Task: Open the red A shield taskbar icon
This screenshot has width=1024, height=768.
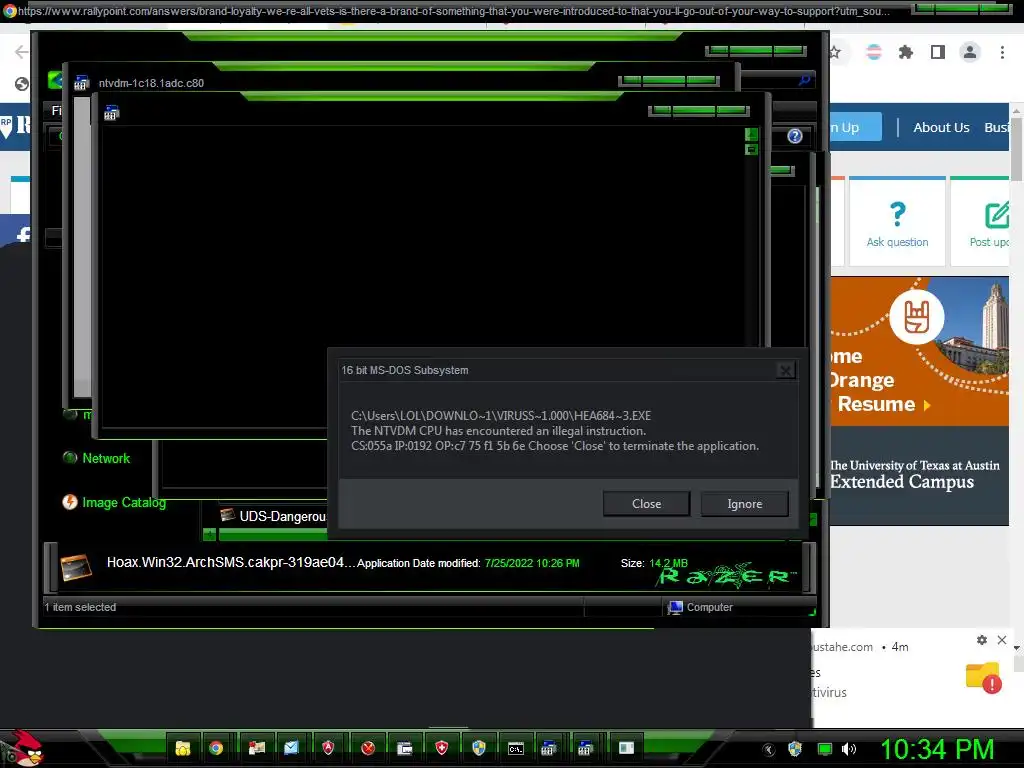Action: pos(328,748)
